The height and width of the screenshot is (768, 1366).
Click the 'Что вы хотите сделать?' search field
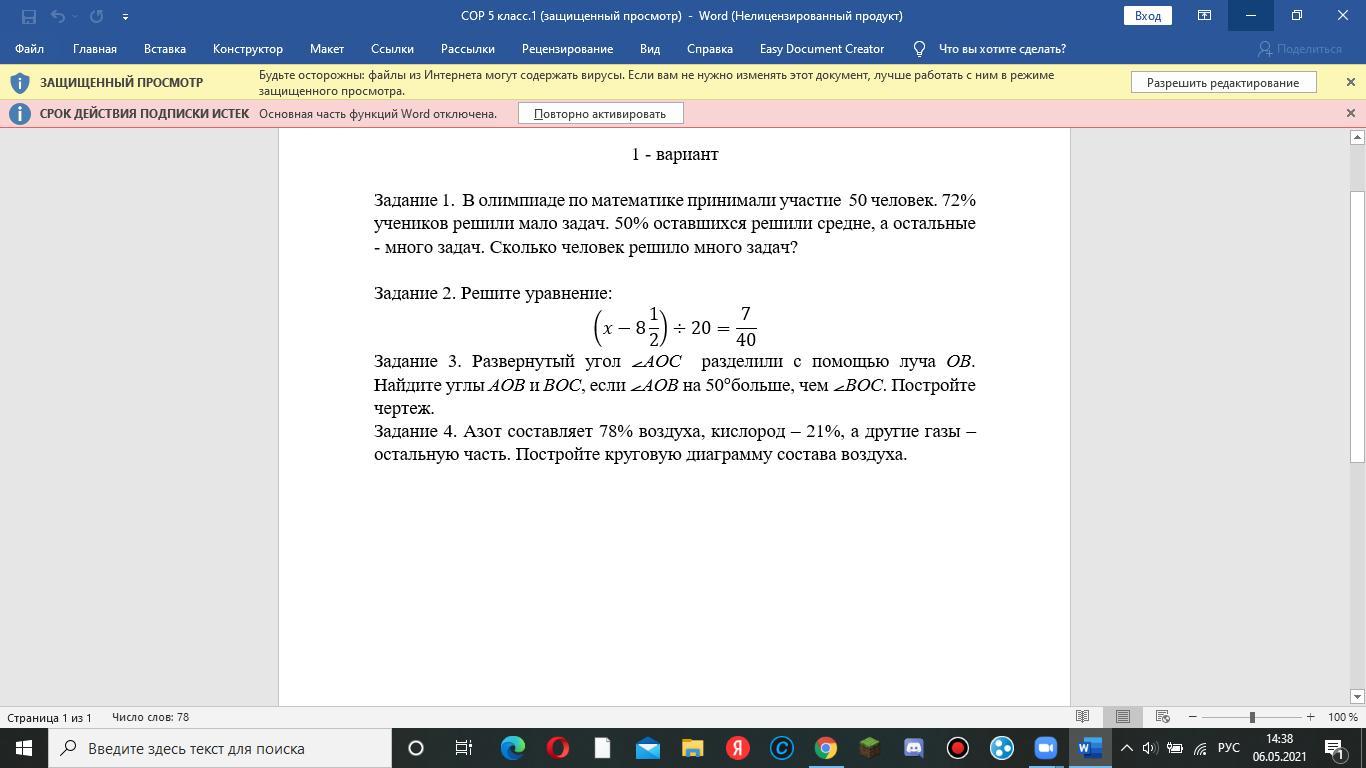(1002, 48)
